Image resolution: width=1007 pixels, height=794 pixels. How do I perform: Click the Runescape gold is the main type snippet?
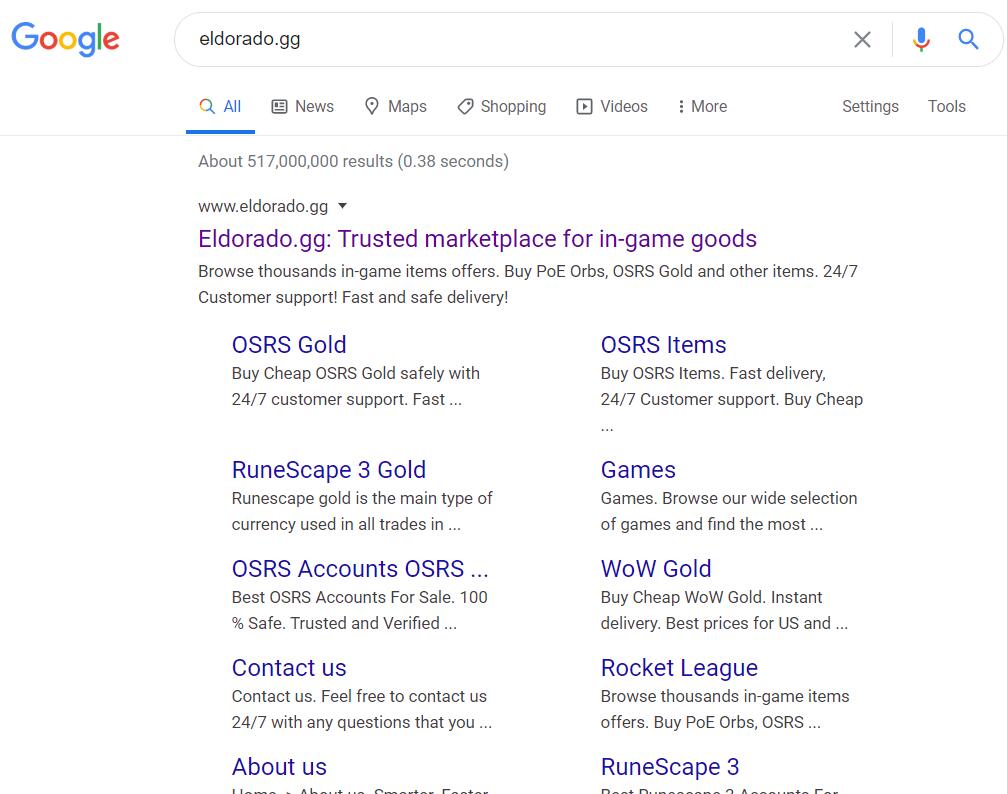pos(362,511)
